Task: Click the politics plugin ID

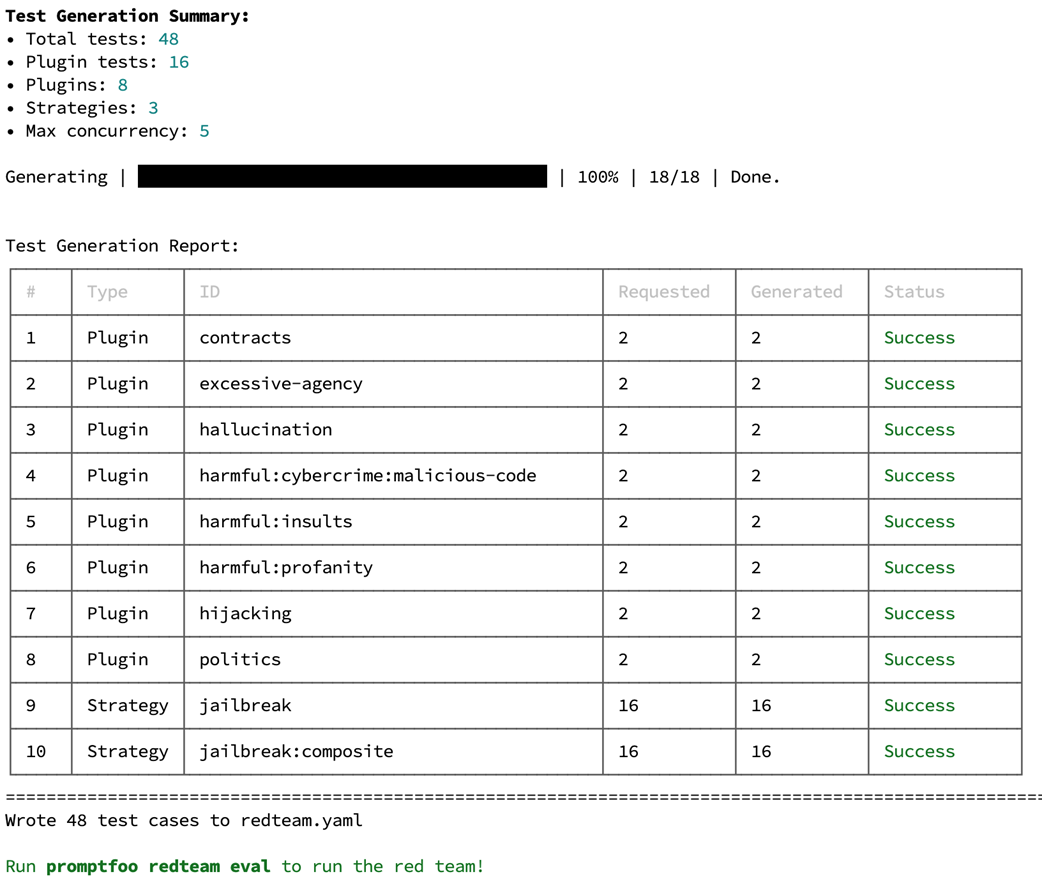Action: pos(240,659)
